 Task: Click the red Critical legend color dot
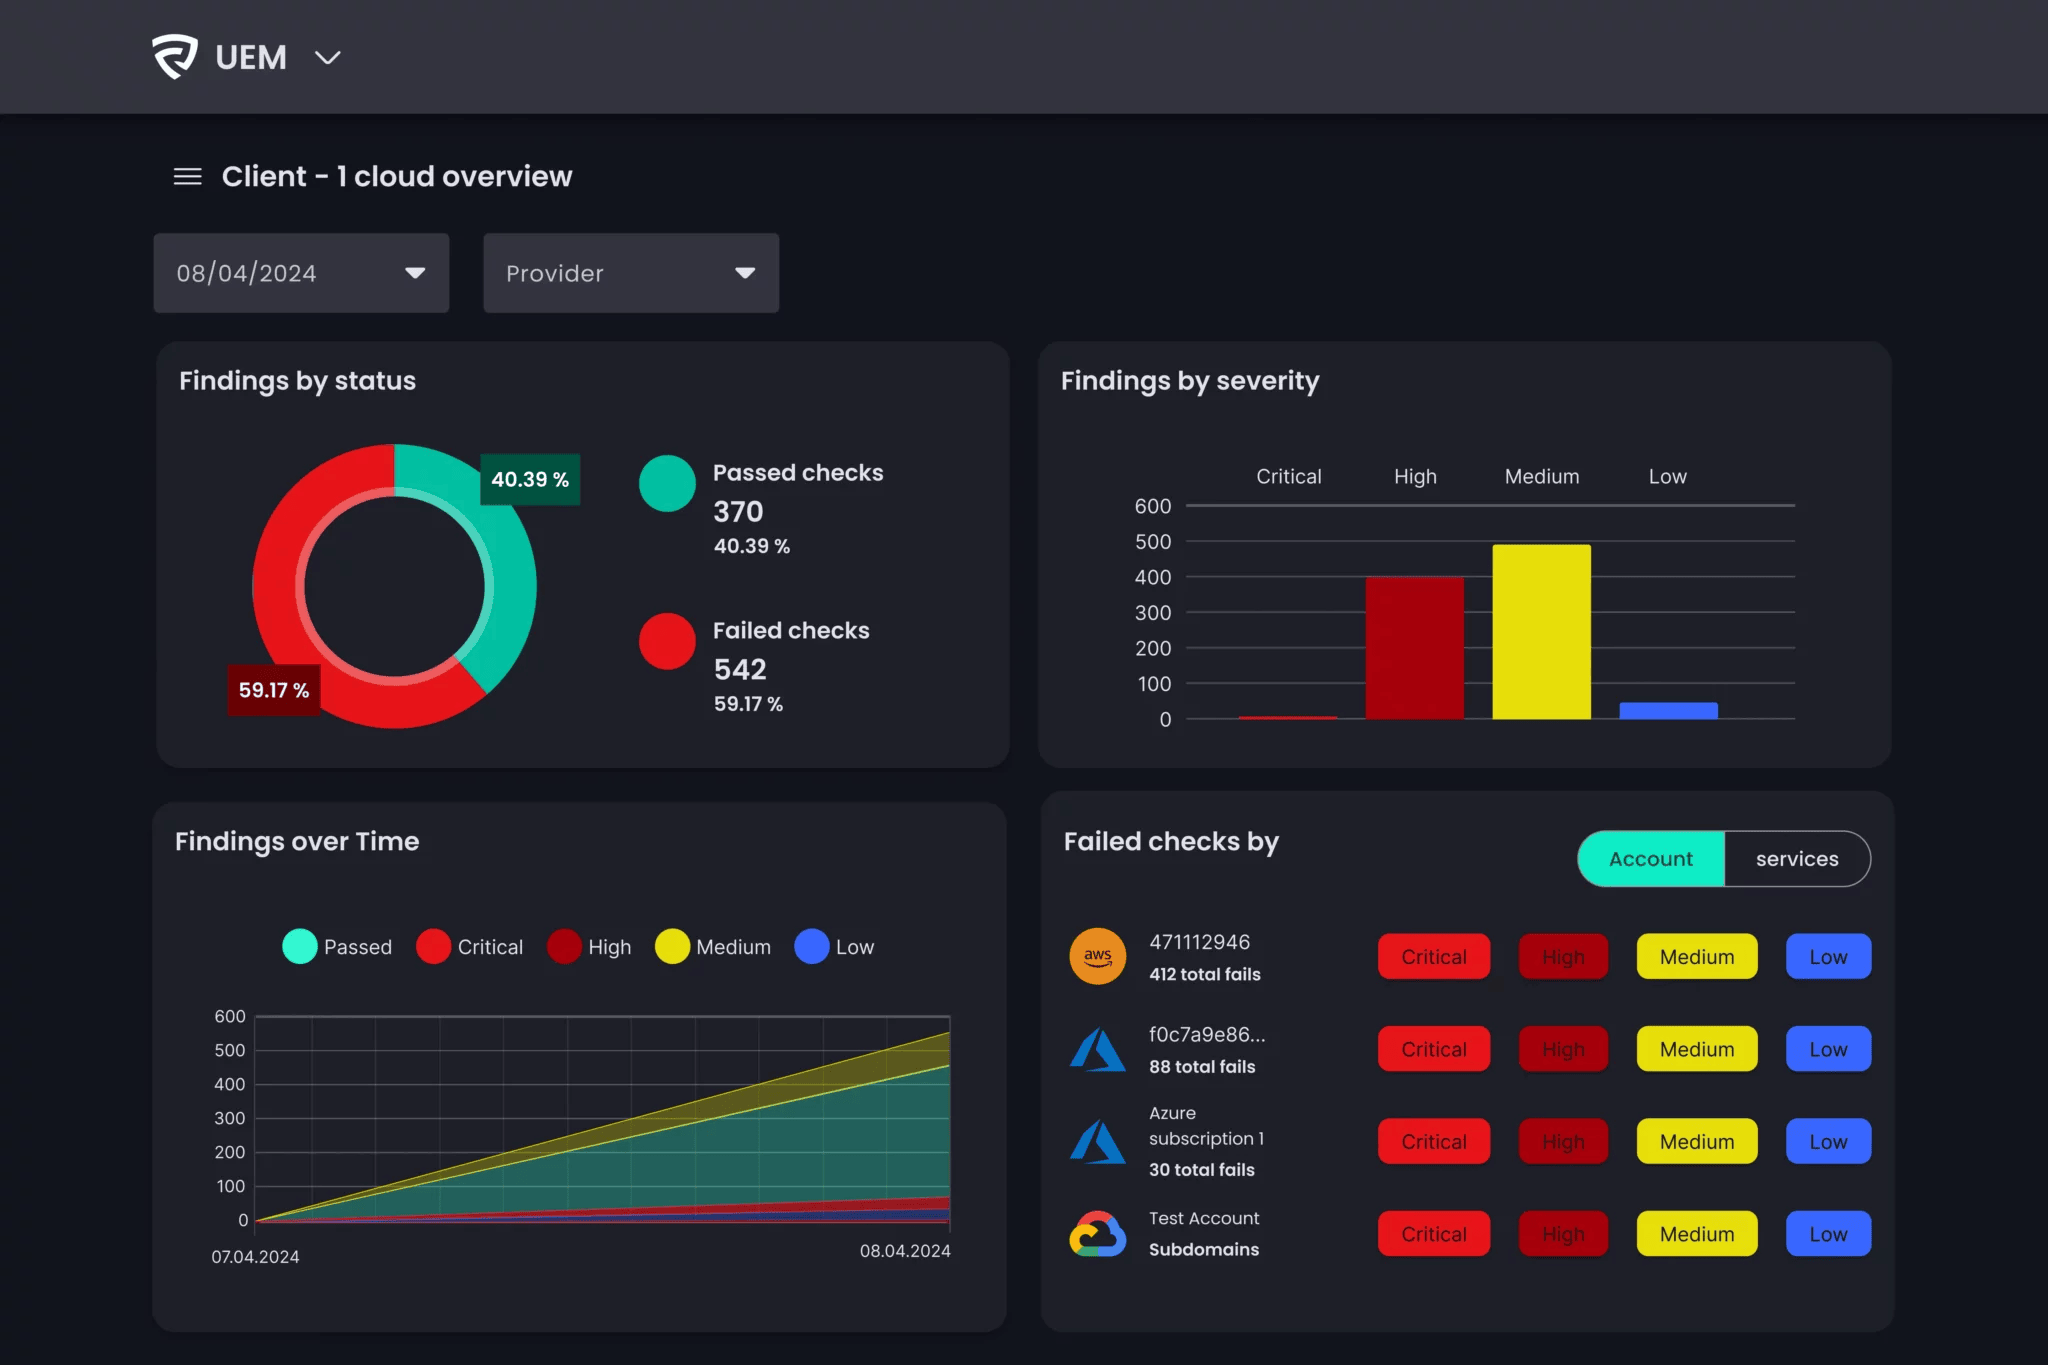click(434, 946)
